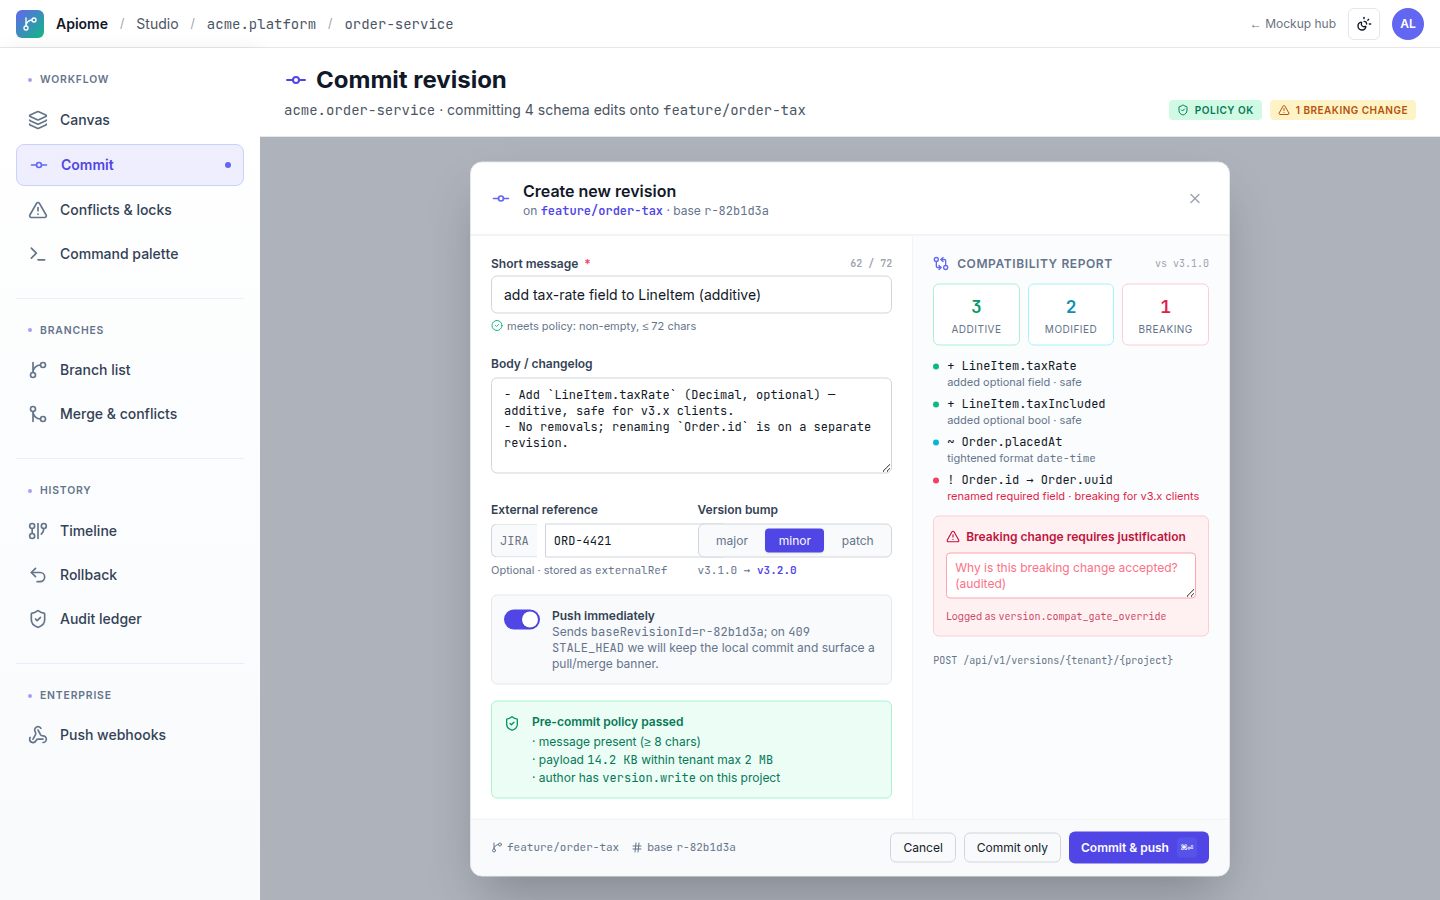Viewport: 1440px width, 900px height.
Task: Click the feature/order-tax branch link in the dialog header
Action: point(602,211)
